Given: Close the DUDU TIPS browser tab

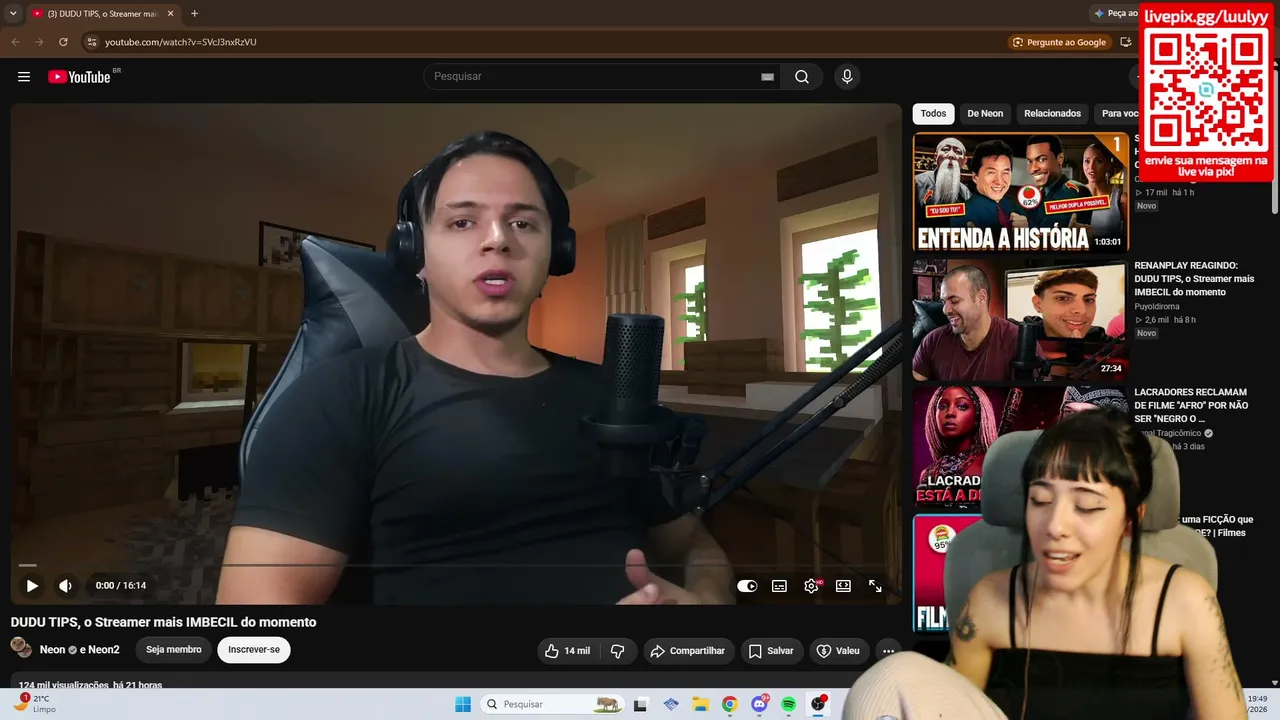Looking at the screenshot, I should [171, 14].
